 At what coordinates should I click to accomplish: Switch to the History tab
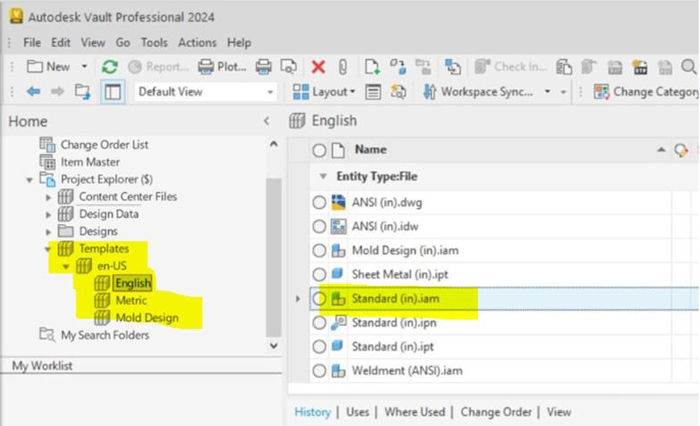(312, 412)
